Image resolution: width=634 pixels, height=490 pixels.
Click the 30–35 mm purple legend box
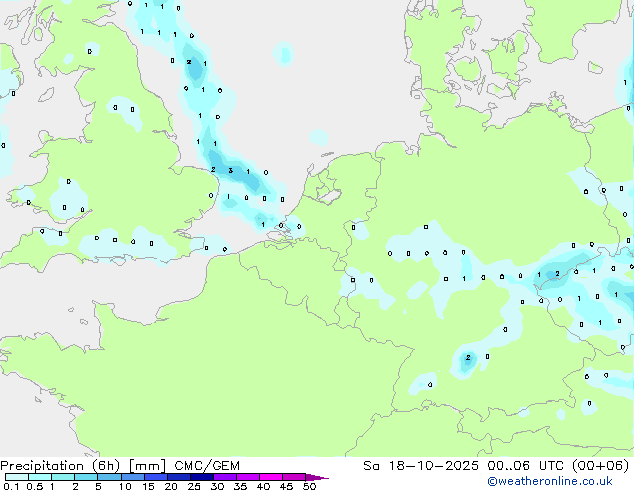[225, 477]
